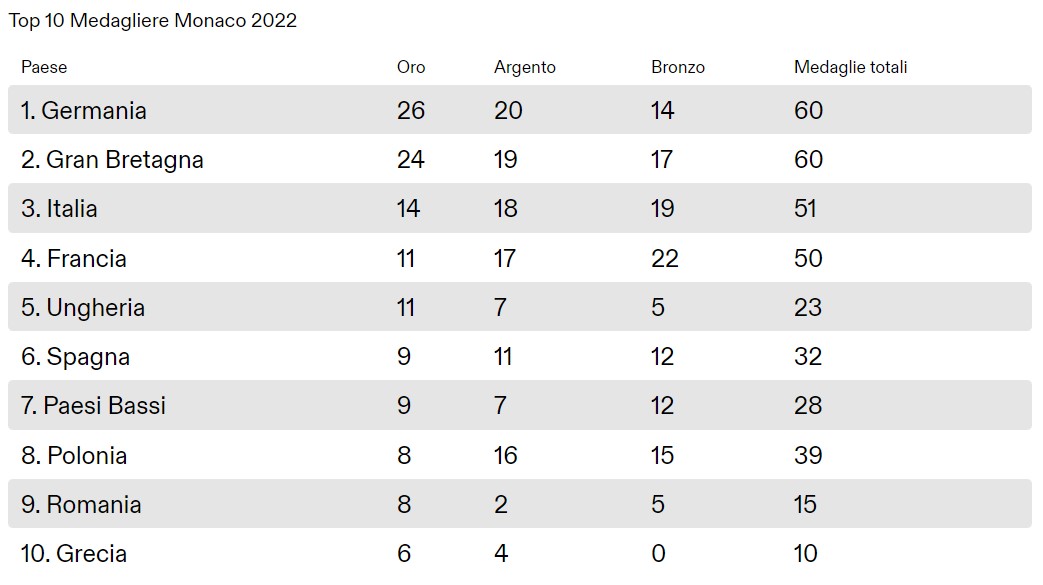
Task: Click the '2. Gran Bretagna' country cell
Action: coord(112,160)
